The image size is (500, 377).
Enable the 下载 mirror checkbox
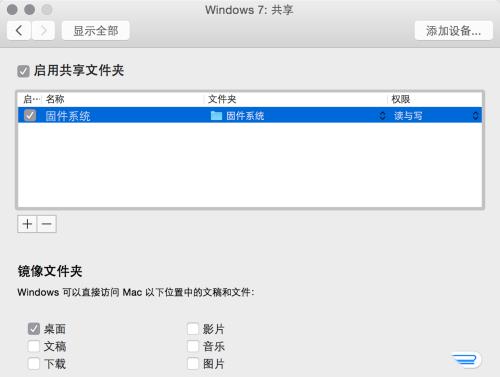coord(34,364)
